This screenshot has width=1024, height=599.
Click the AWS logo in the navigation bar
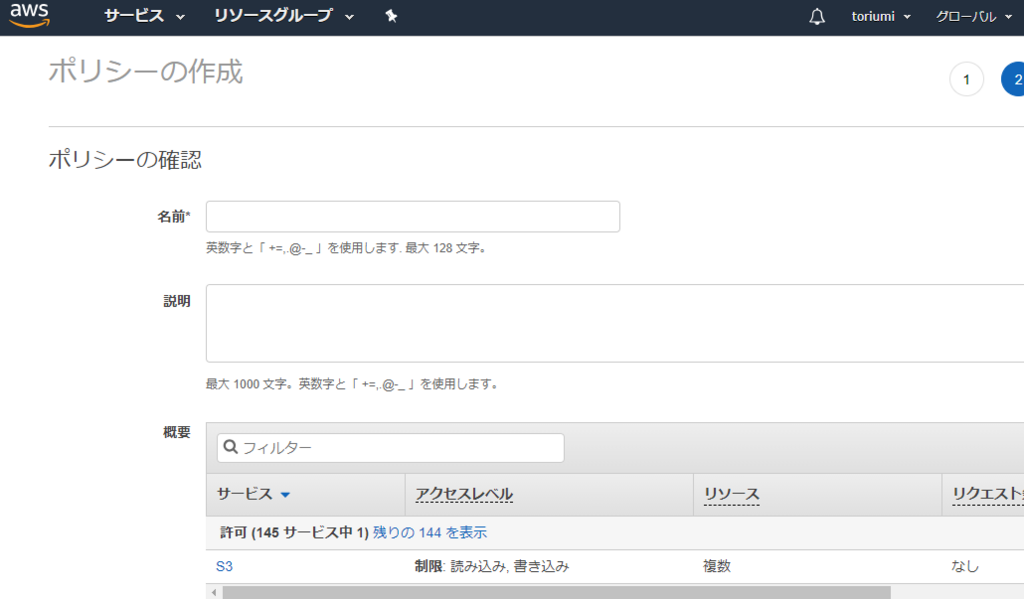28,15
